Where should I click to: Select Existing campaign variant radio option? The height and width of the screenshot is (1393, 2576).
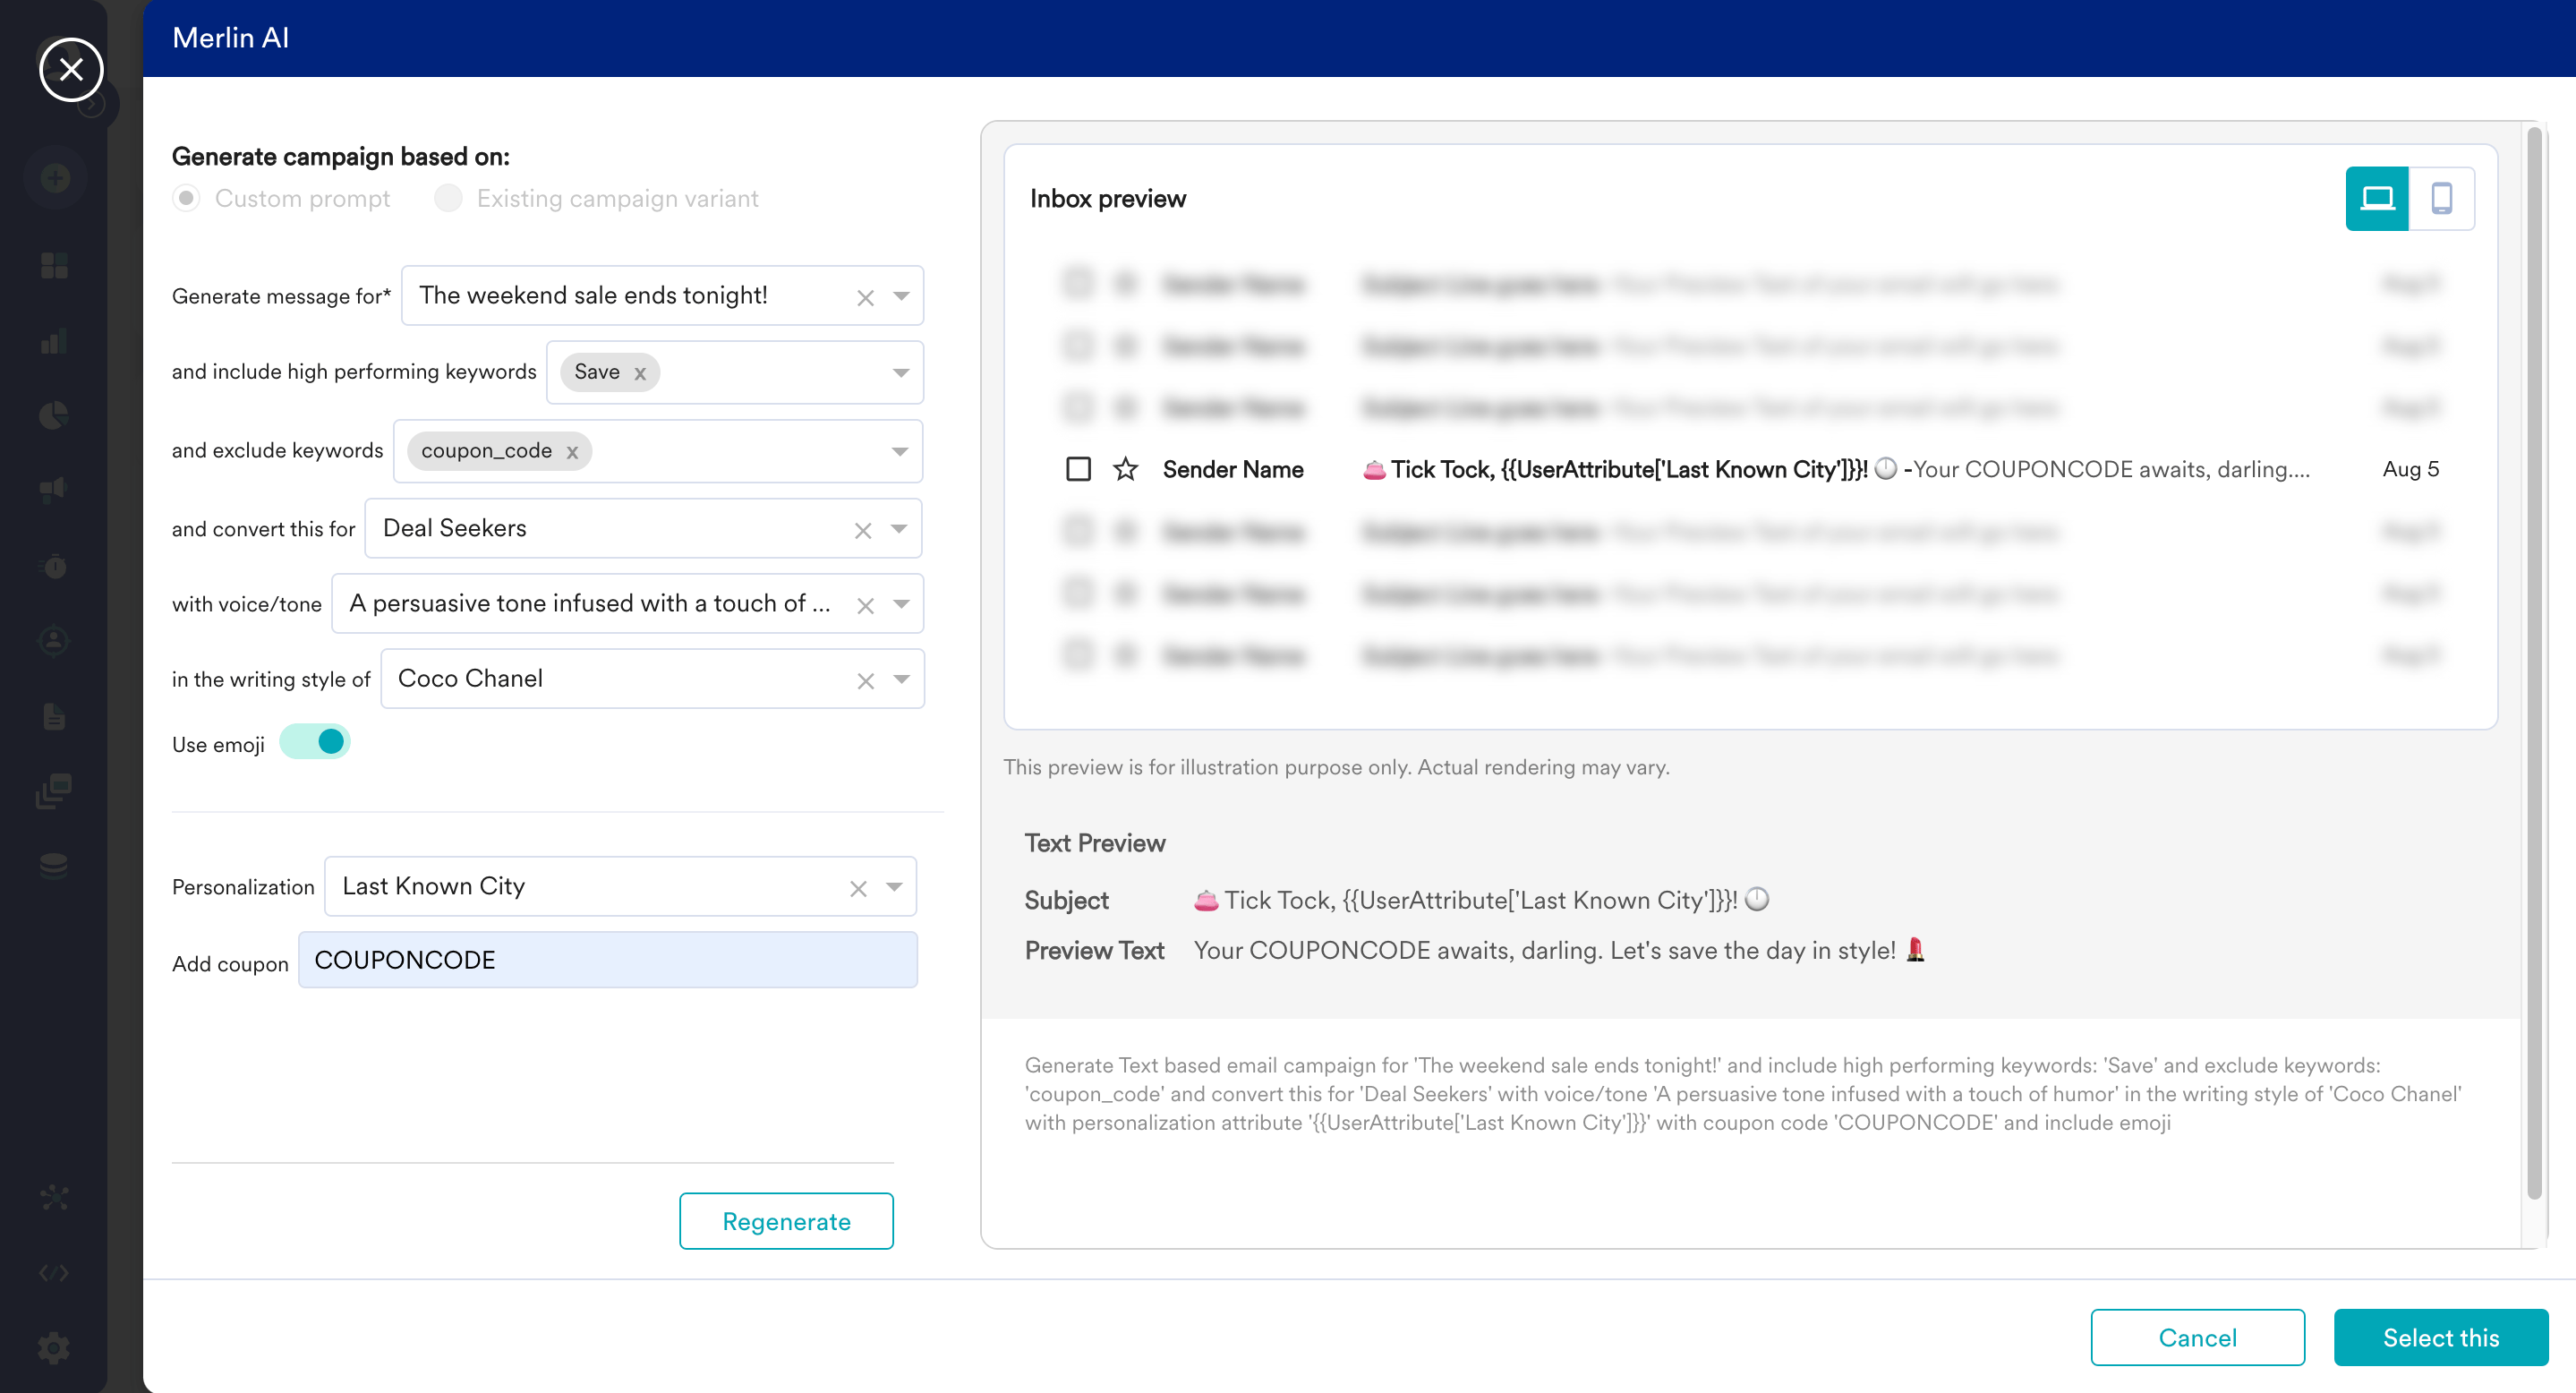coord(448,198)
